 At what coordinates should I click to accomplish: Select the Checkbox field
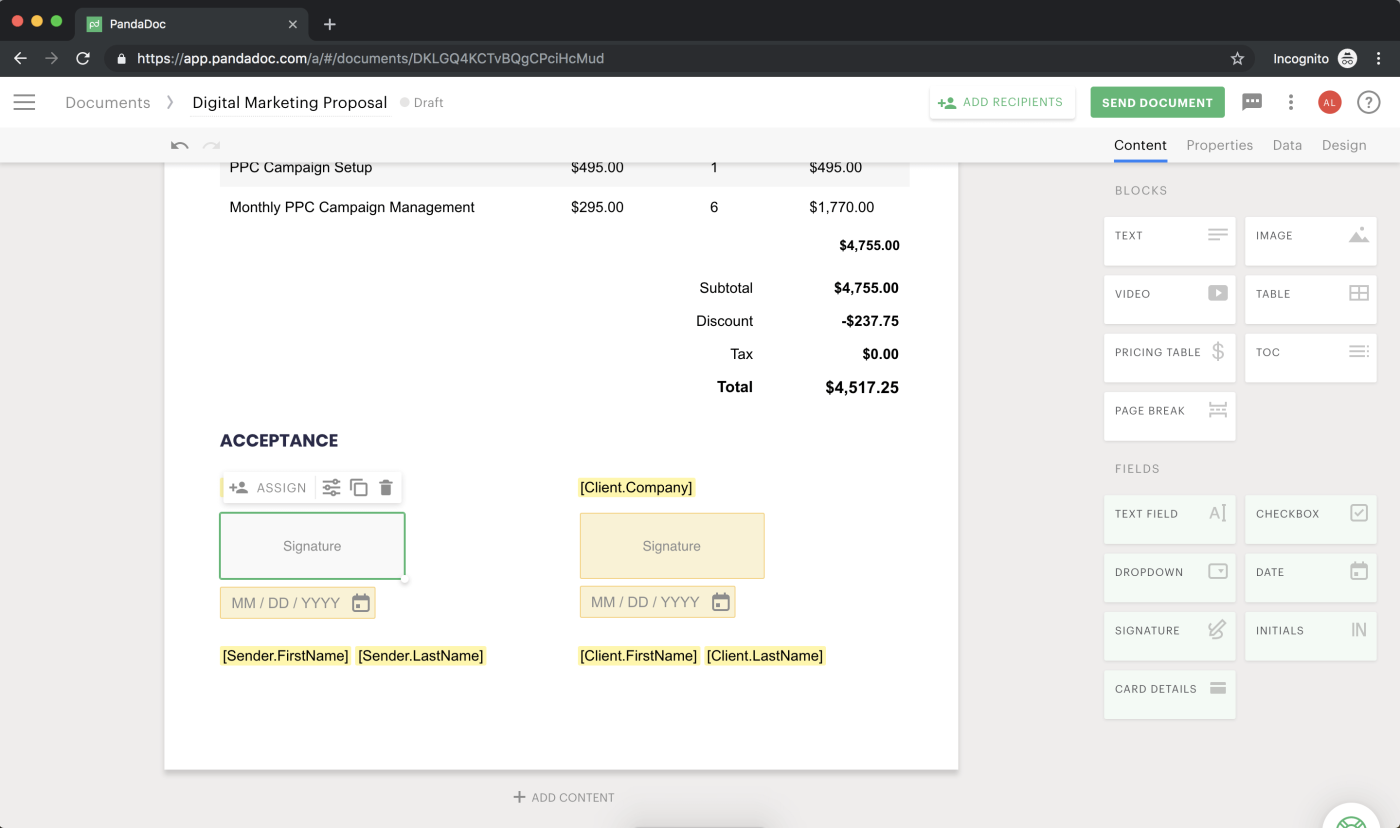1311,519
